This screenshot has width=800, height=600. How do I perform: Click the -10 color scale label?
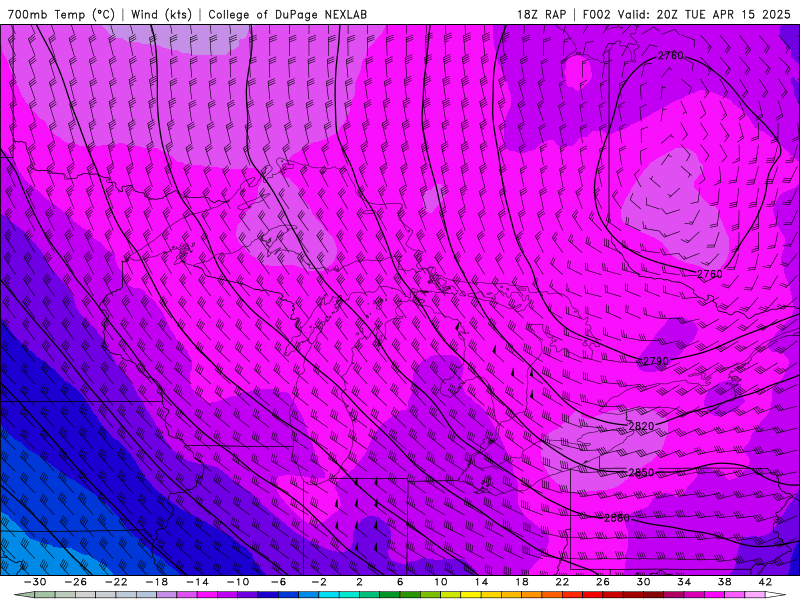tap(238, 582)
